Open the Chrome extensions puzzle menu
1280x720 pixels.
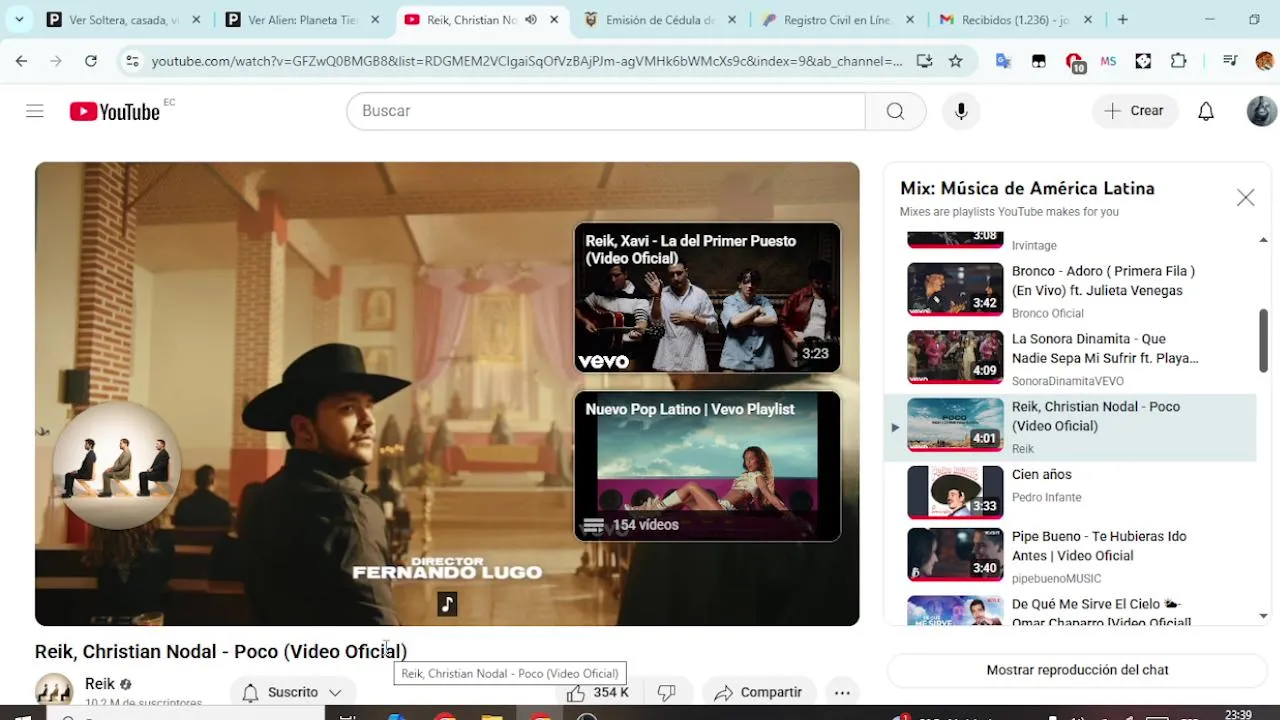(1179, 61)
